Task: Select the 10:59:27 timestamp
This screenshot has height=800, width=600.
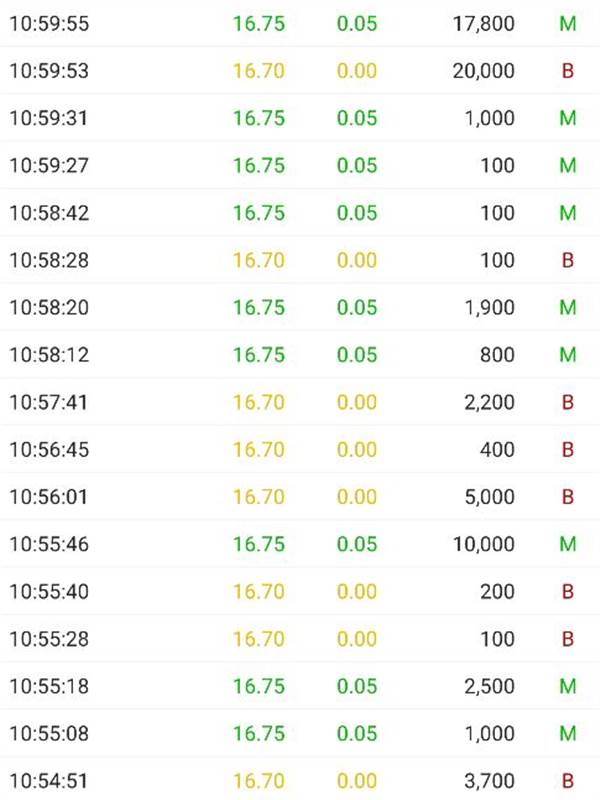Action: coord(49,165)
